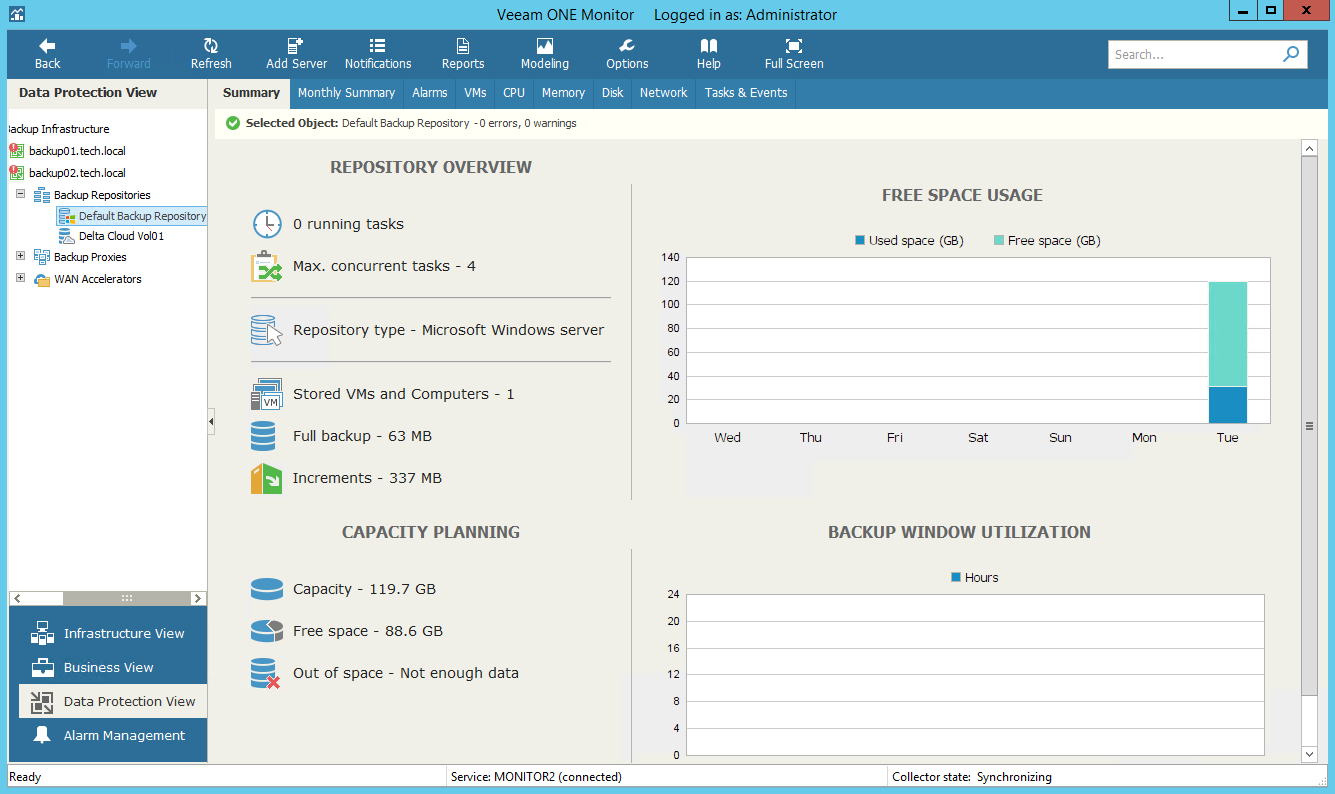The width and height of the screenshot is (1335, 794).
Task: Click the Capacity disk icon
Action: [x=267, y=589]
